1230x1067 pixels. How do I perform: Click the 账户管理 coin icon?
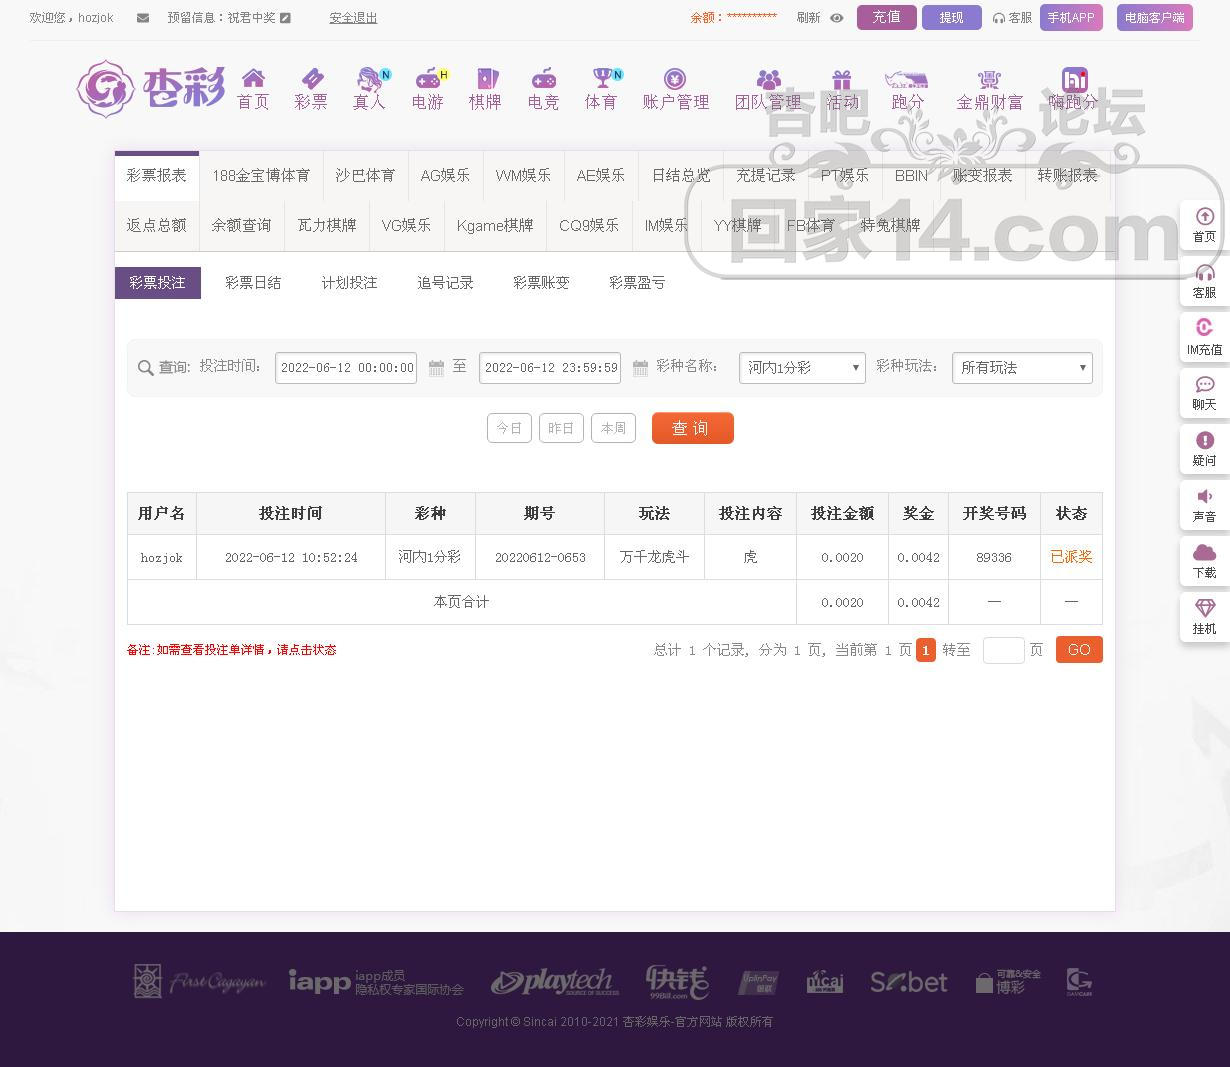click(x=675, y=79)
